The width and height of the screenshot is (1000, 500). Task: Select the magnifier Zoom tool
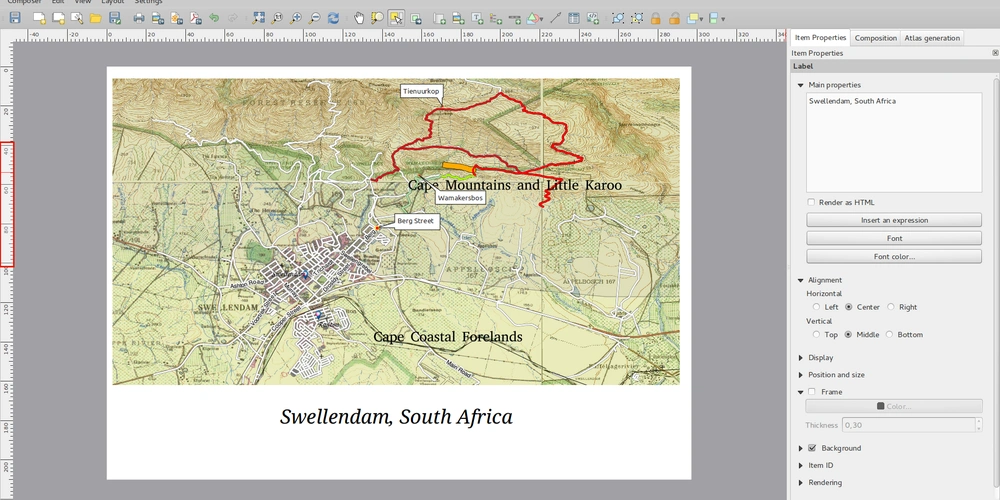point(378,18)
